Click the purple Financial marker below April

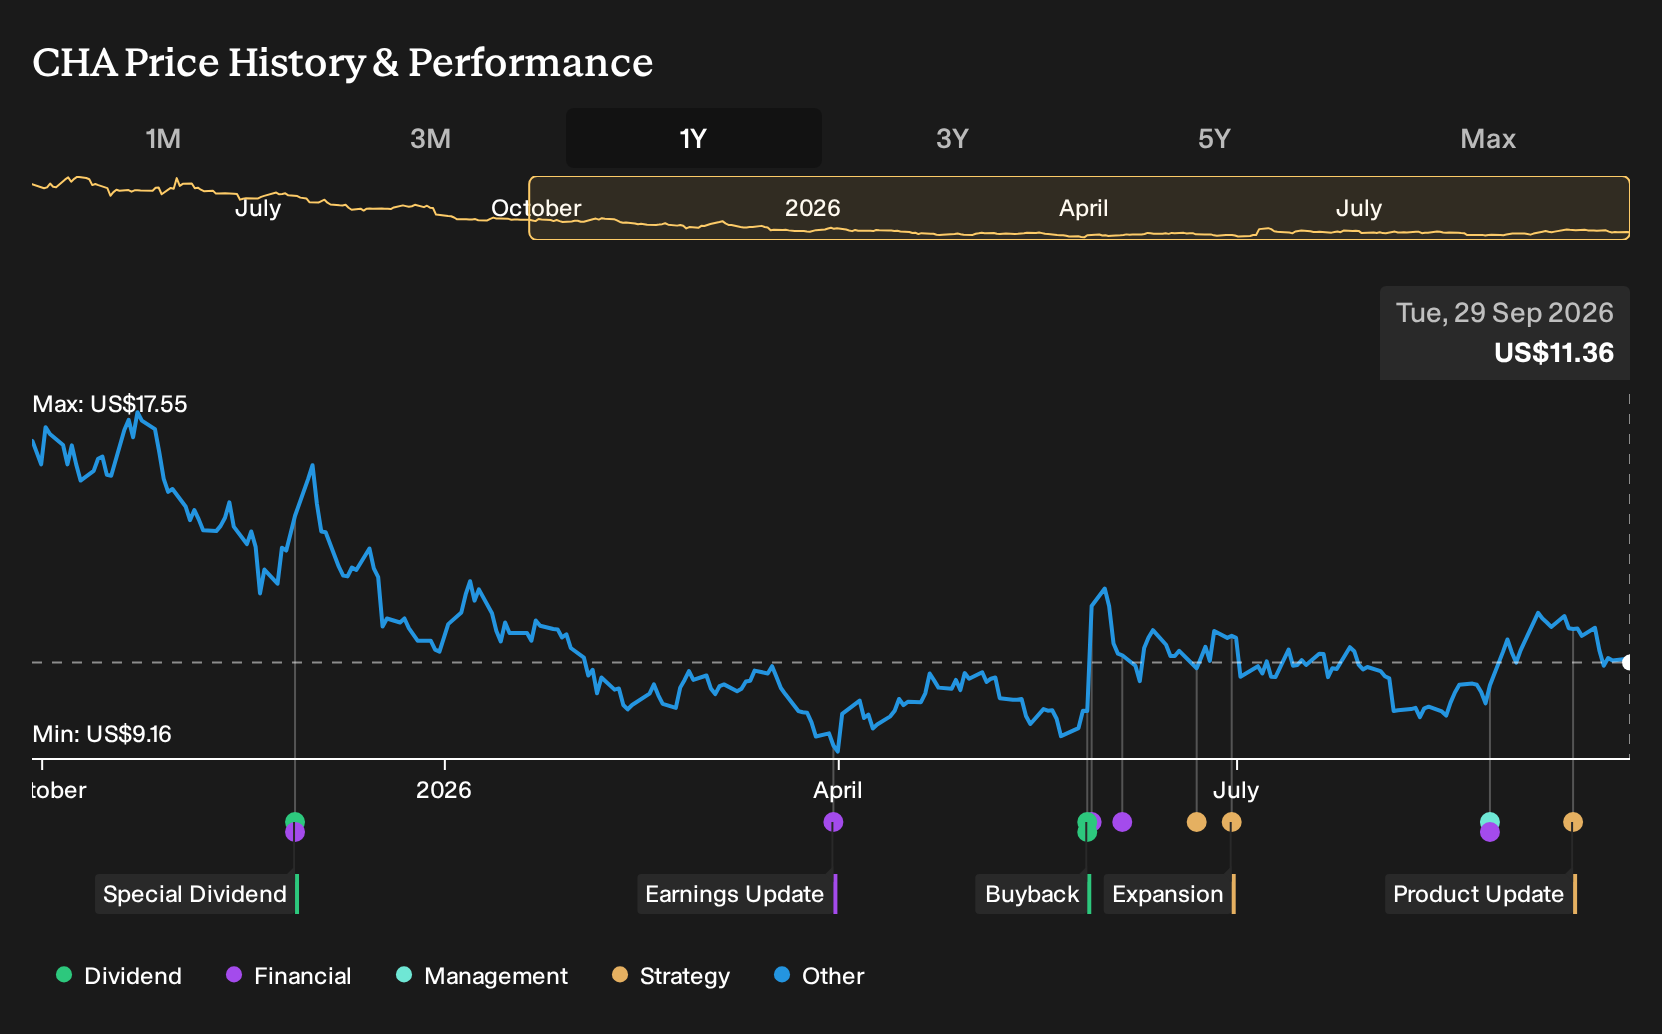click(833, 822)
